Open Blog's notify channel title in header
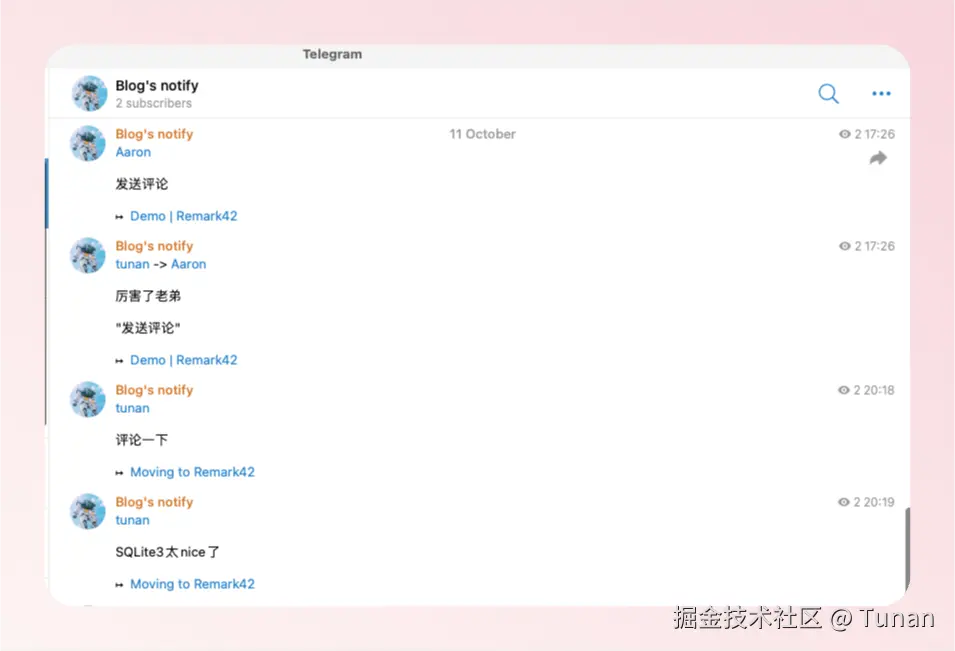 click(x=157, y=85)
